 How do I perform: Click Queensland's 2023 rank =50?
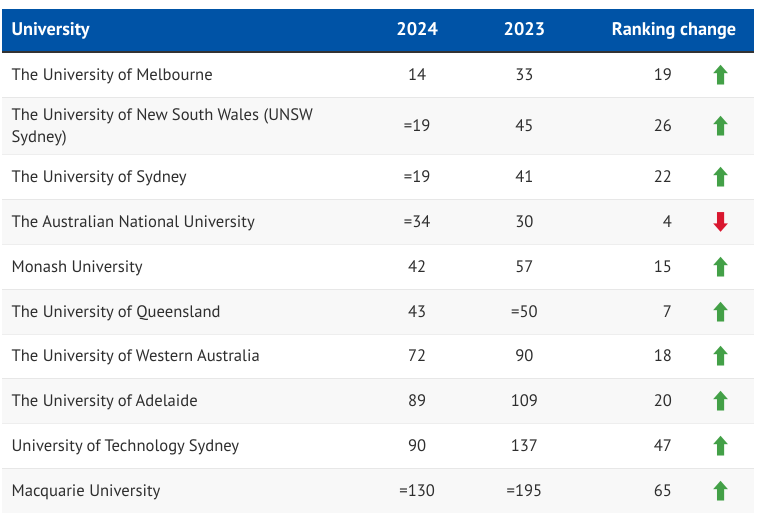[524, 311]
